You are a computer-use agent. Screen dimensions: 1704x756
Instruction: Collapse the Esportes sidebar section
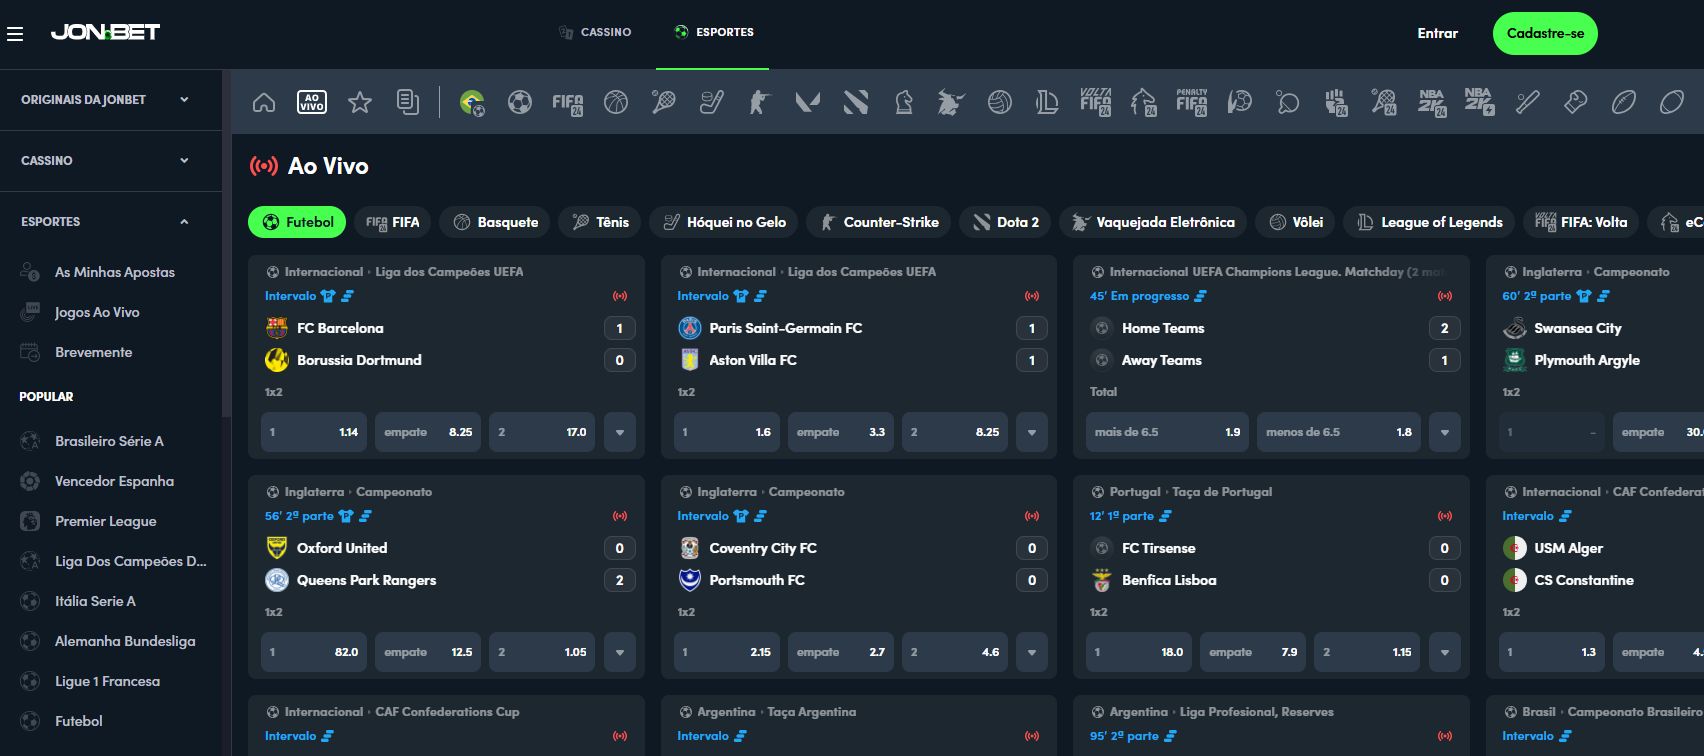106,222
